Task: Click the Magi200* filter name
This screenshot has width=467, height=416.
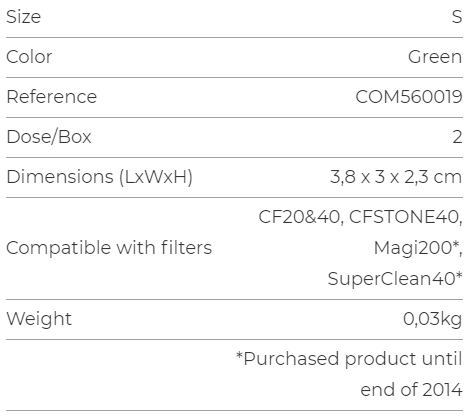Action: point(418,248)
